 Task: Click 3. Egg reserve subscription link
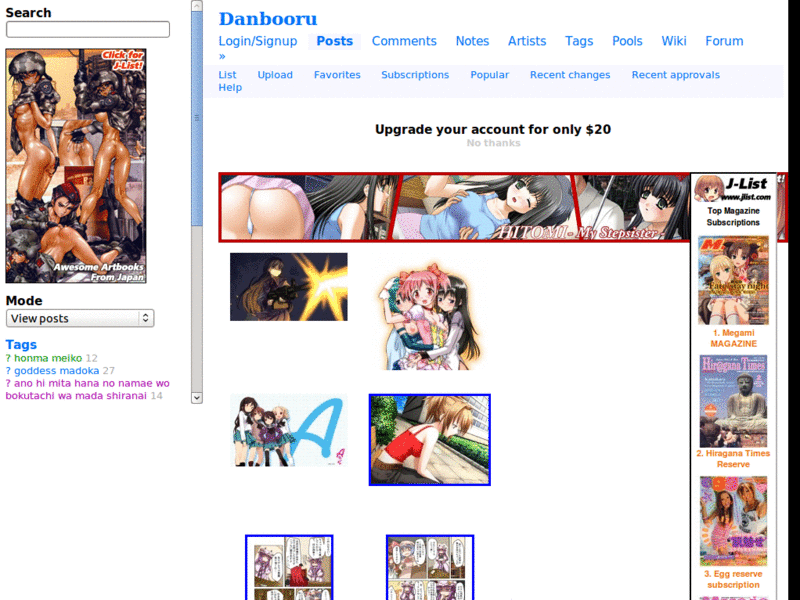[x=733, y=580]
